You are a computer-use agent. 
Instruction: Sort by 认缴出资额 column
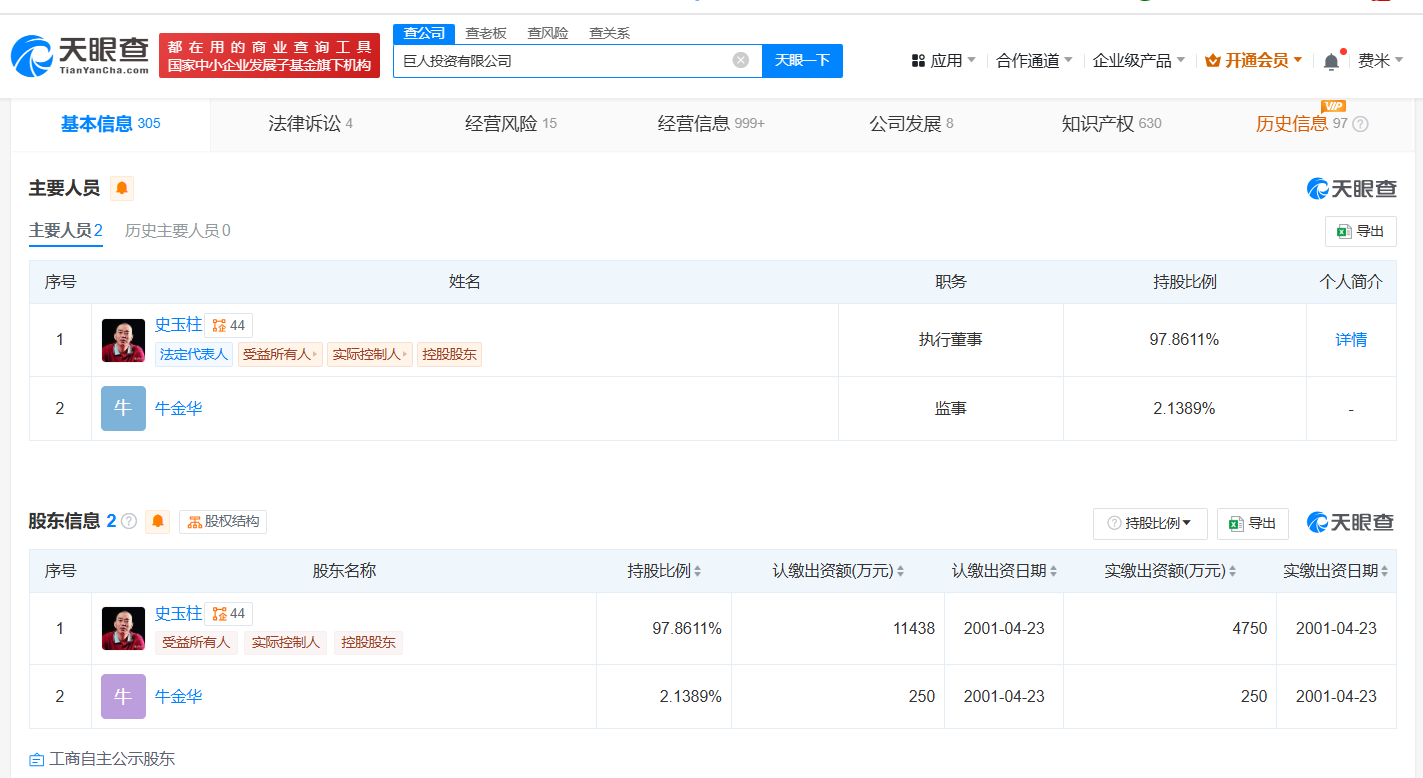tap(900, 571)
